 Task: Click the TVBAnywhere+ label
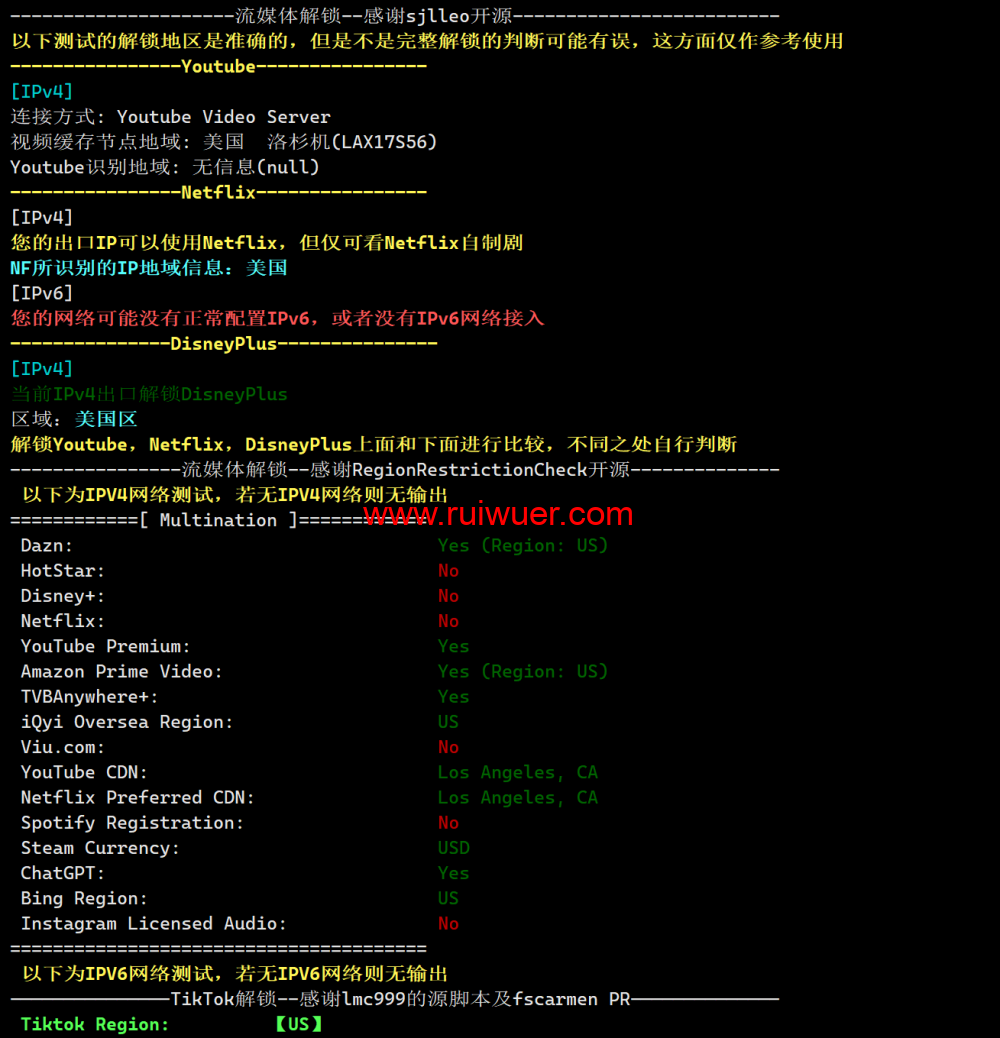click(89, 697)
